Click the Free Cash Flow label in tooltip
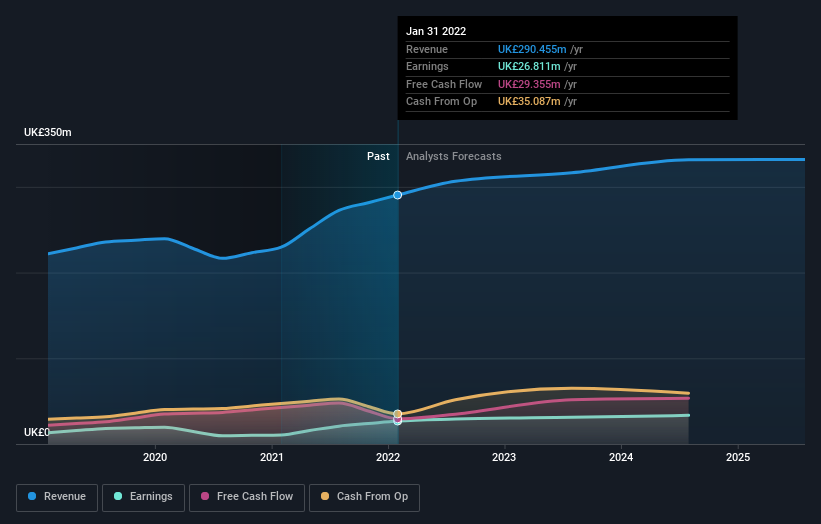Image resolution: width=821 pixels, height=524 pixels. (x=444, y=84)
